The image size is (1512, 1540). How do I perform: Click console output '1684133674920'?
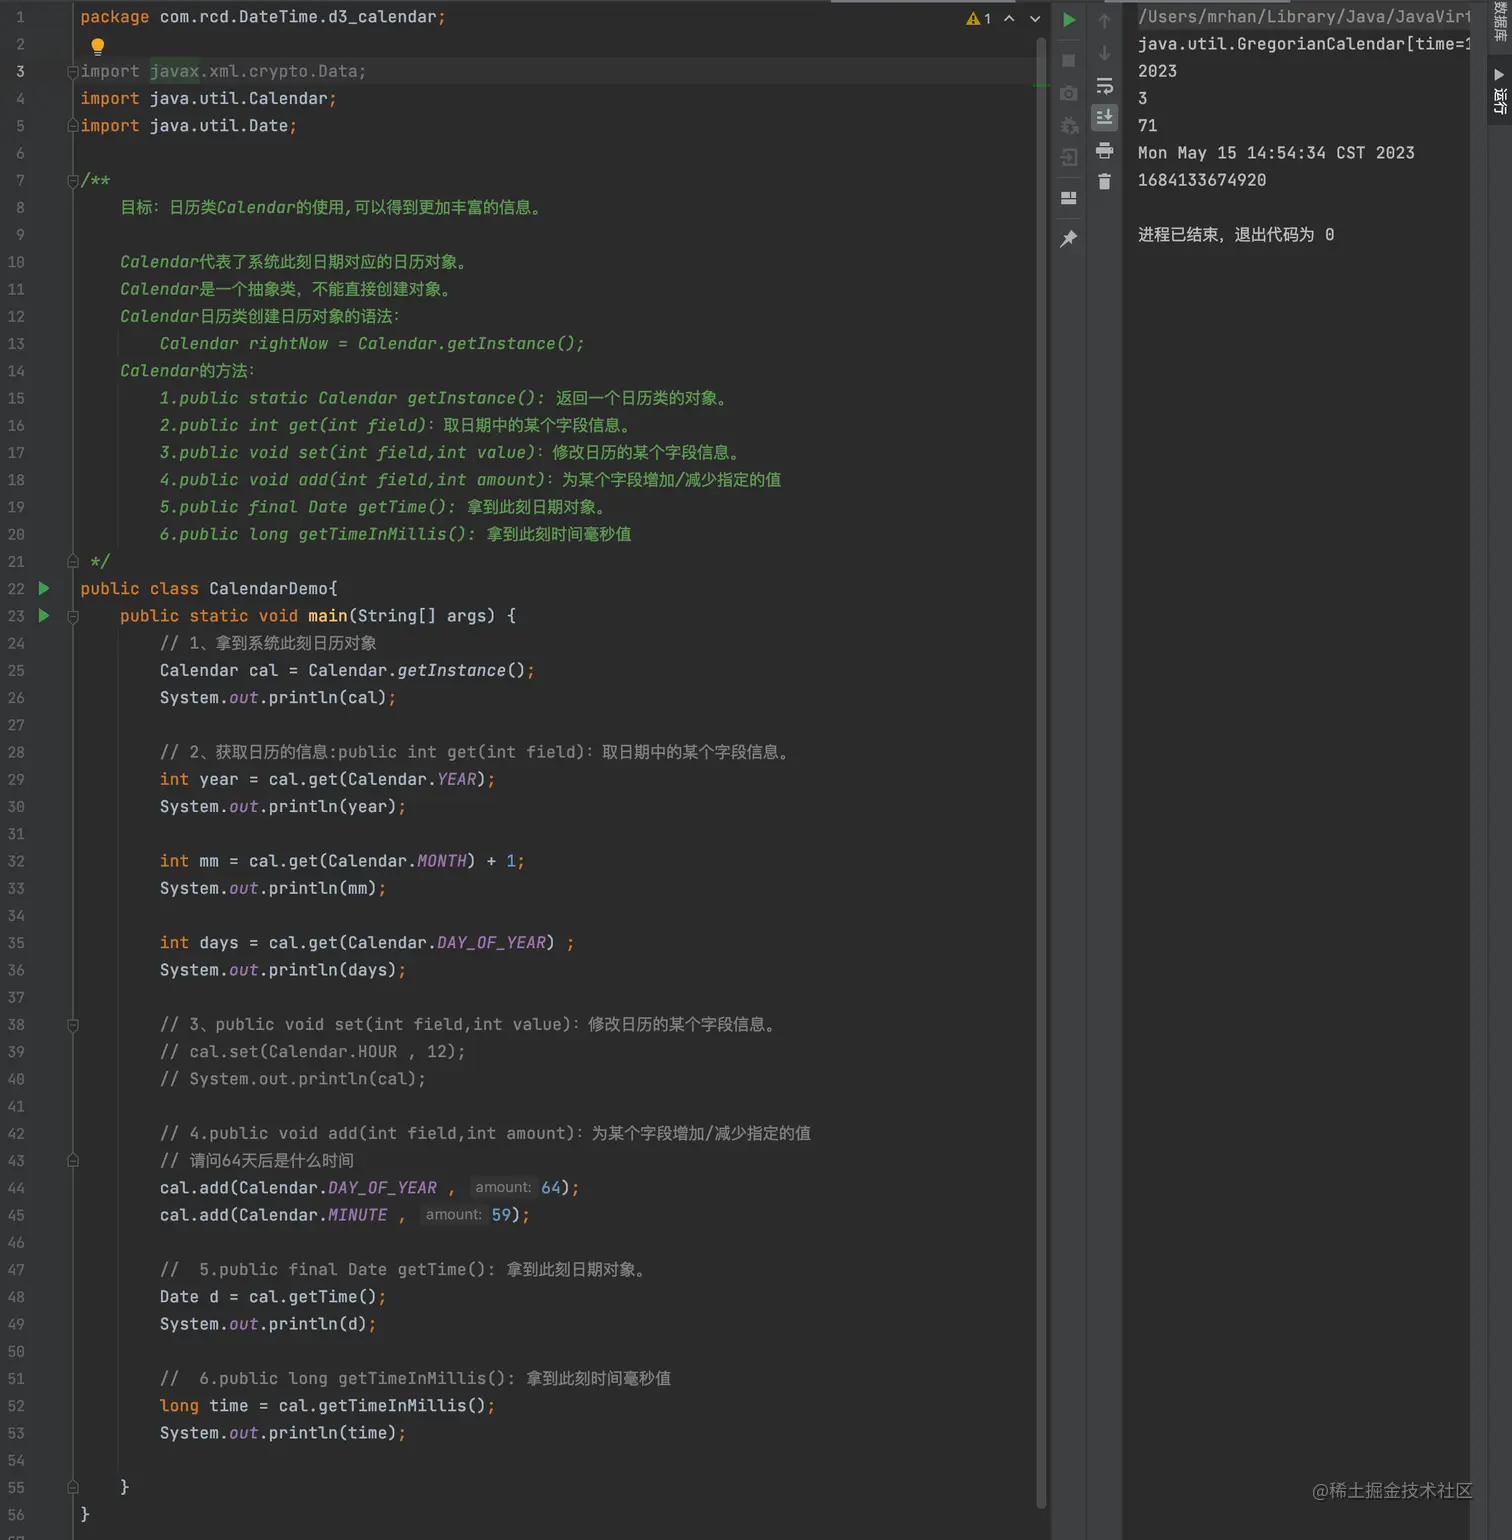click(1202, 180)
